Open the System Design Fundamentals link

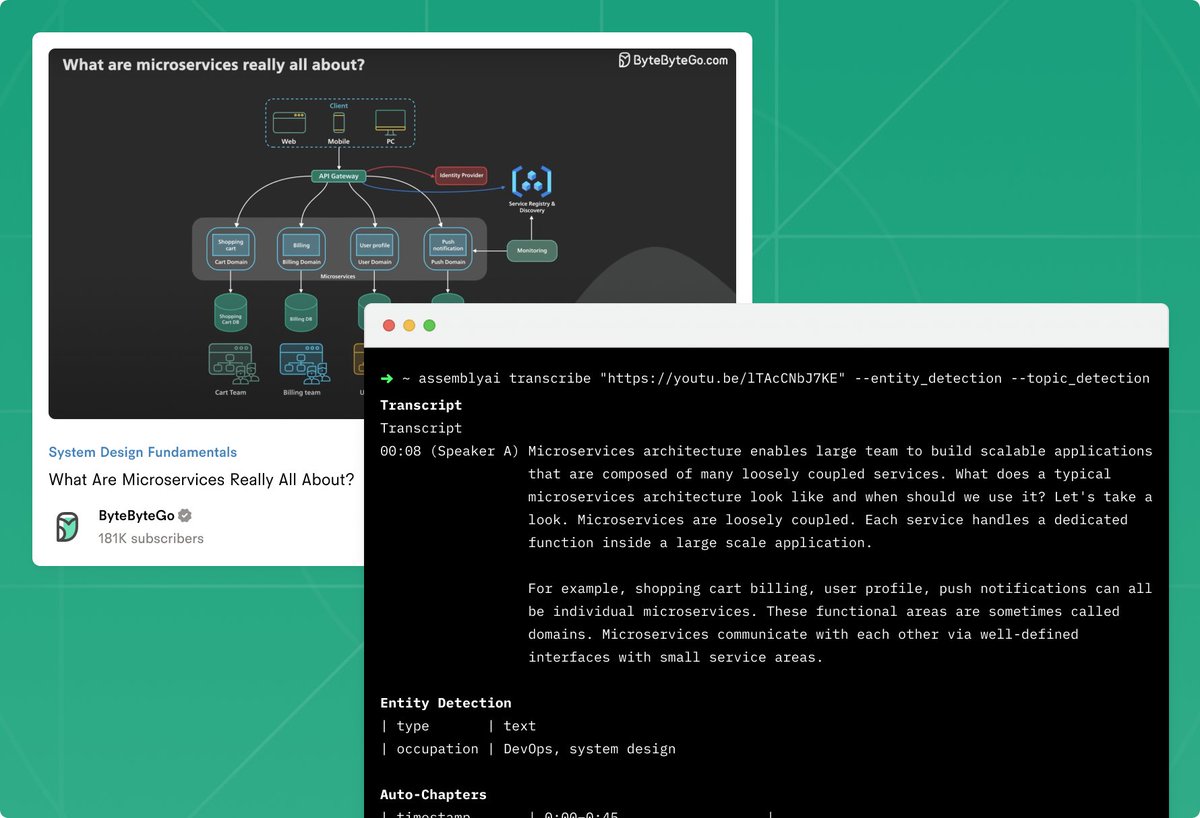[143, 452]
